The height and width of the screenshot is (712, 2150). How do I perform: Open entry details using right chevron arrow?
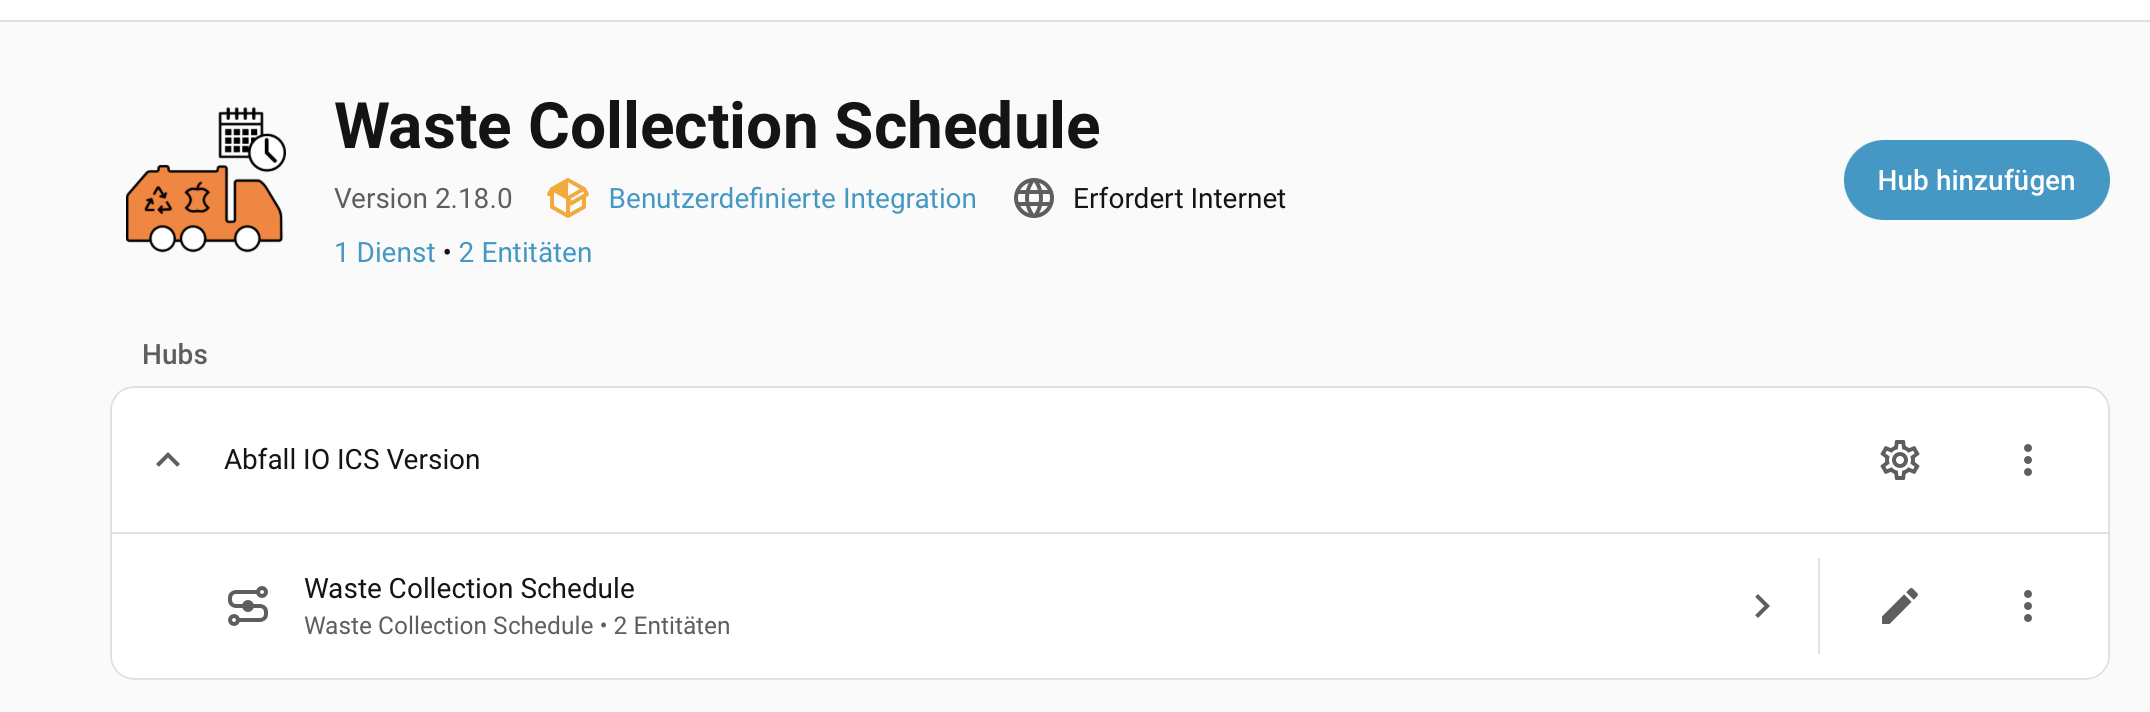[x=1762, y=606]
